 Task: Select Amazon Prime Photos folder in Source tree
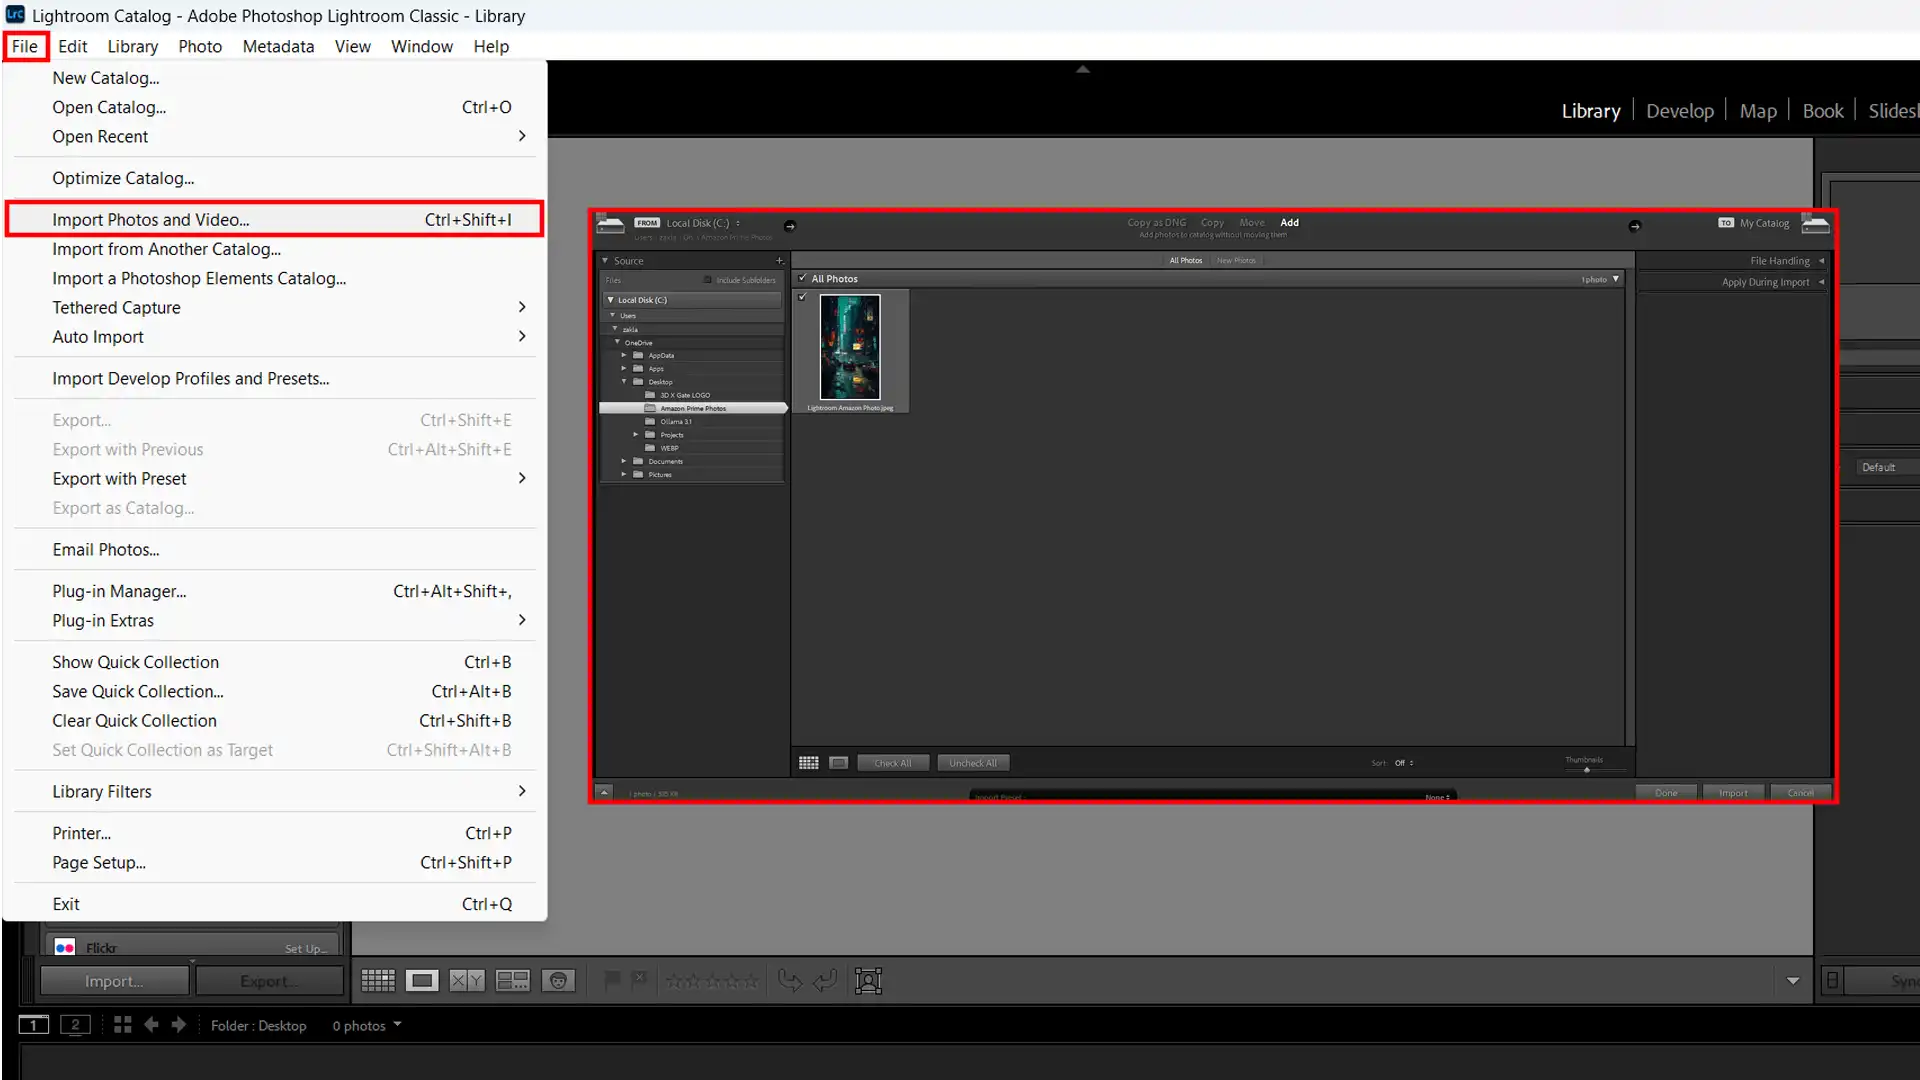coord(693,408)
